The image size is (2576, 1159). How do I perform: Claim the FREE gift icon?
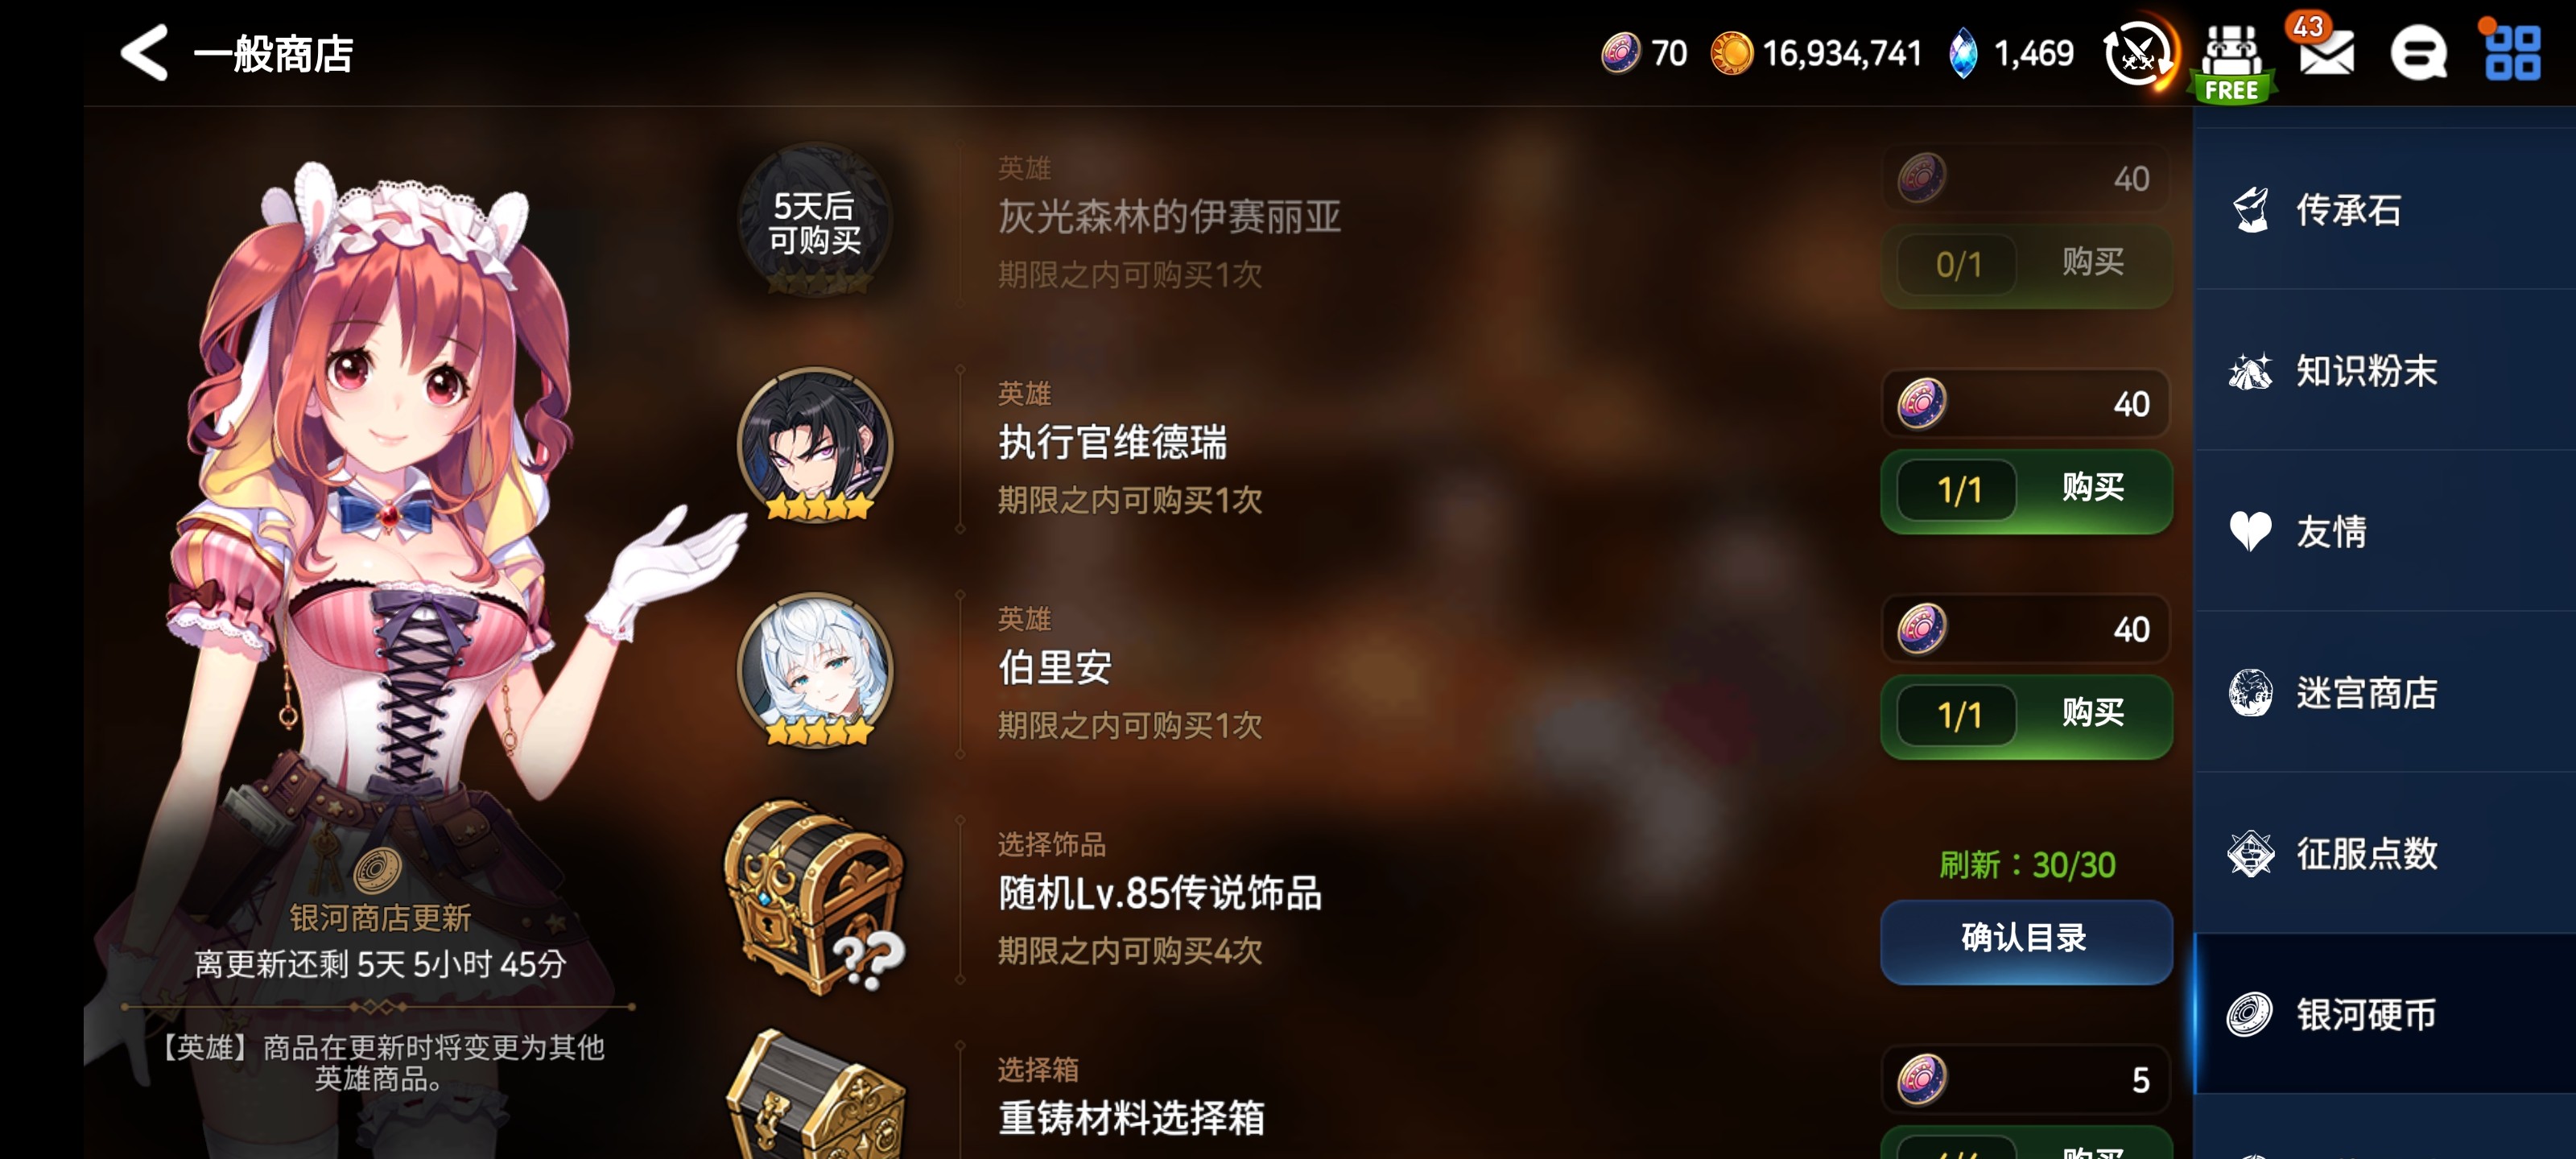point(2231,62)
